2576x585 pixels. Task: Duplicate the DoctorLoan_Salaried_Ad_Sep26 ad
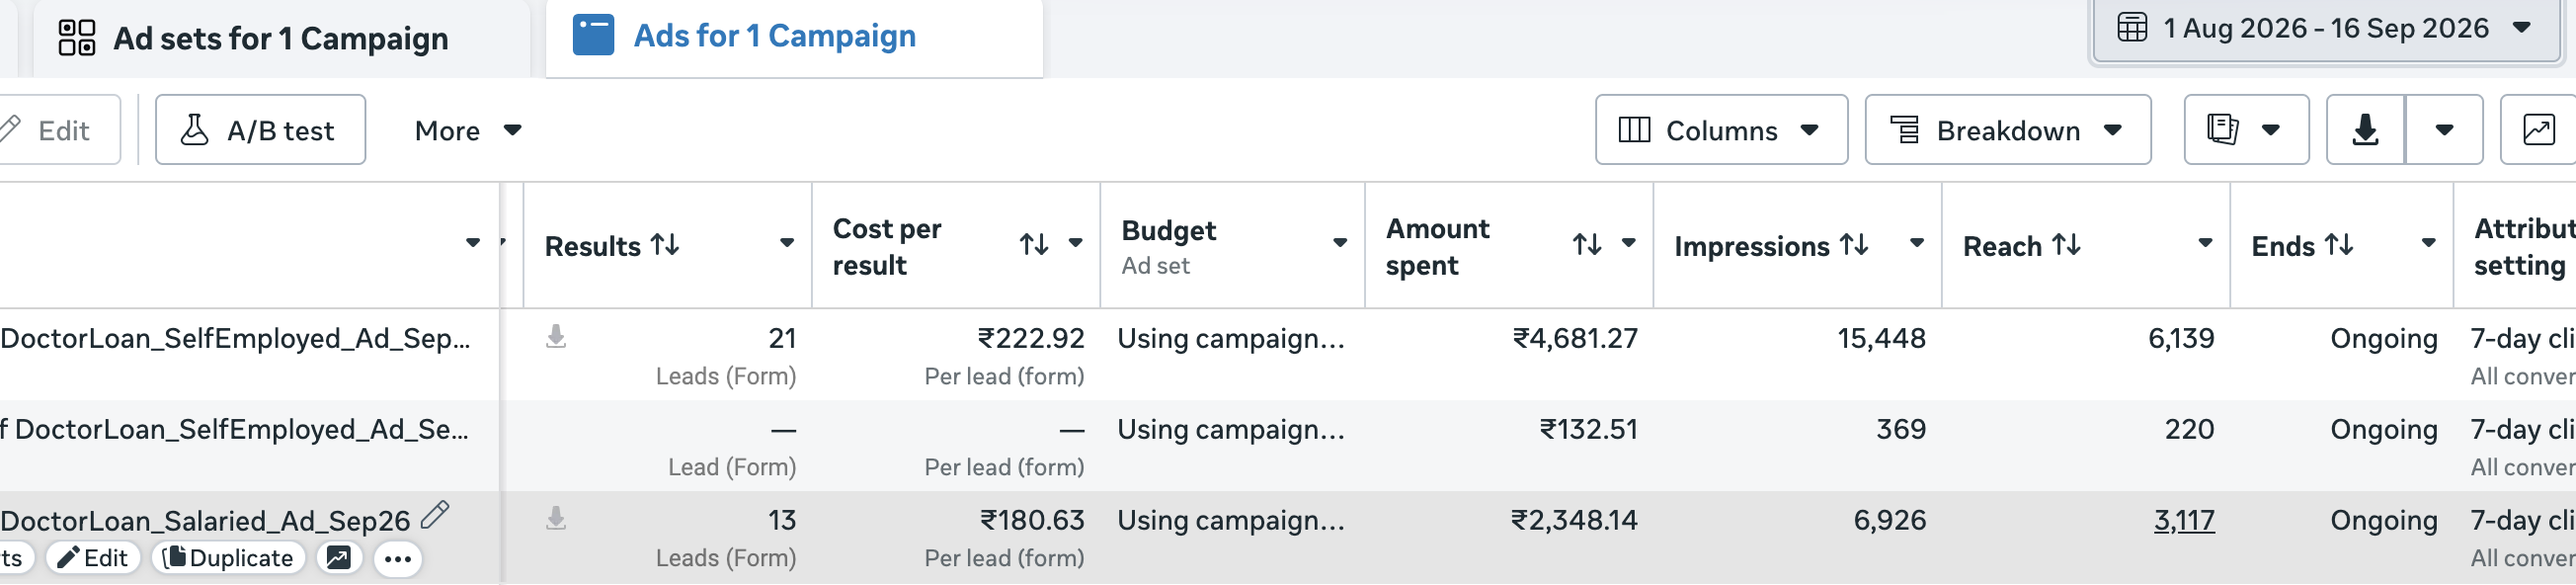228,558
